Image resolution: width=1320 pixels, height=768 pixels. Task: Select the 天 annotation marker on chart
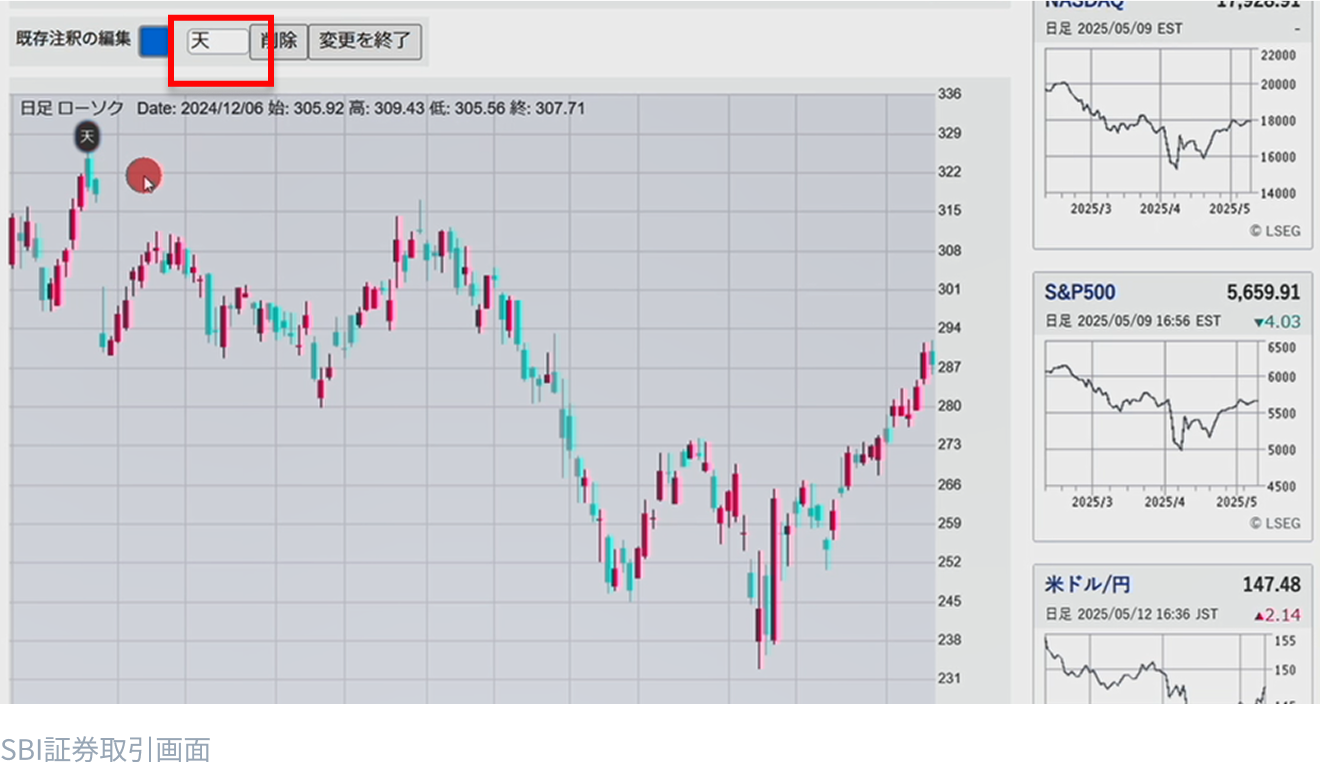87,136
